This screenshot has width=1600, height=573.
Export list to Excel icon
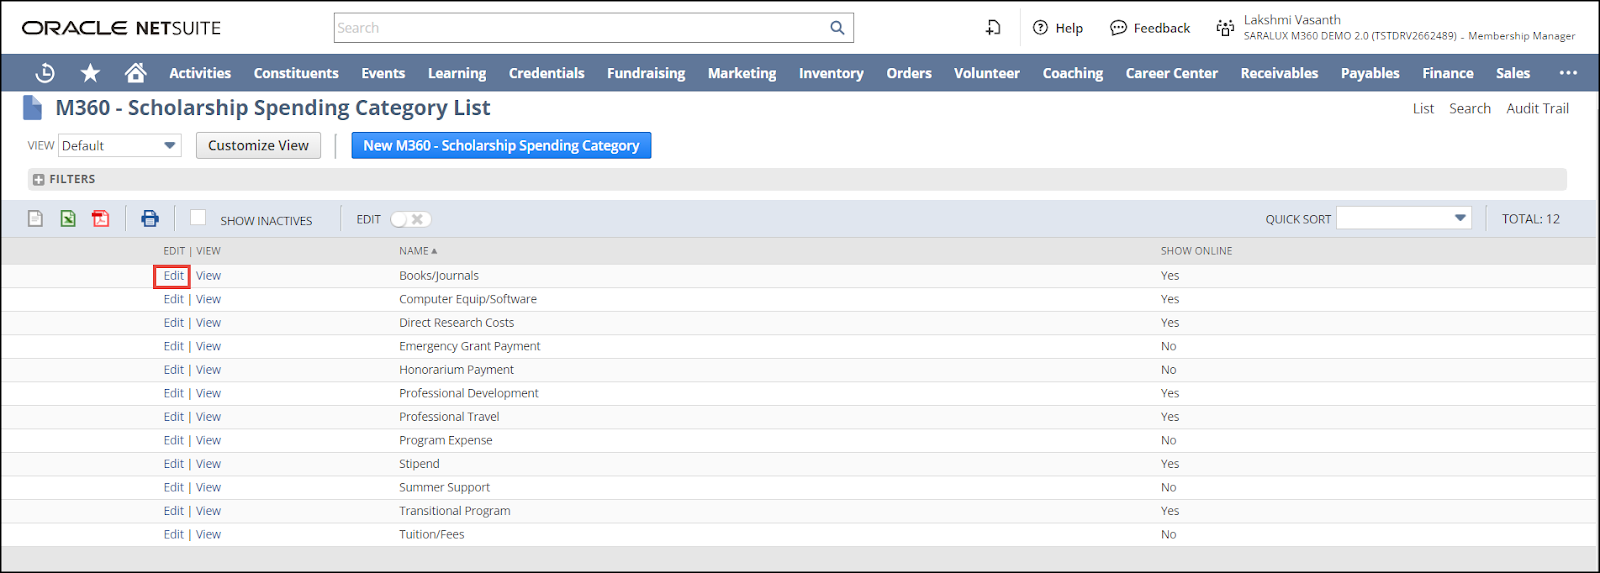pos(68,219)
